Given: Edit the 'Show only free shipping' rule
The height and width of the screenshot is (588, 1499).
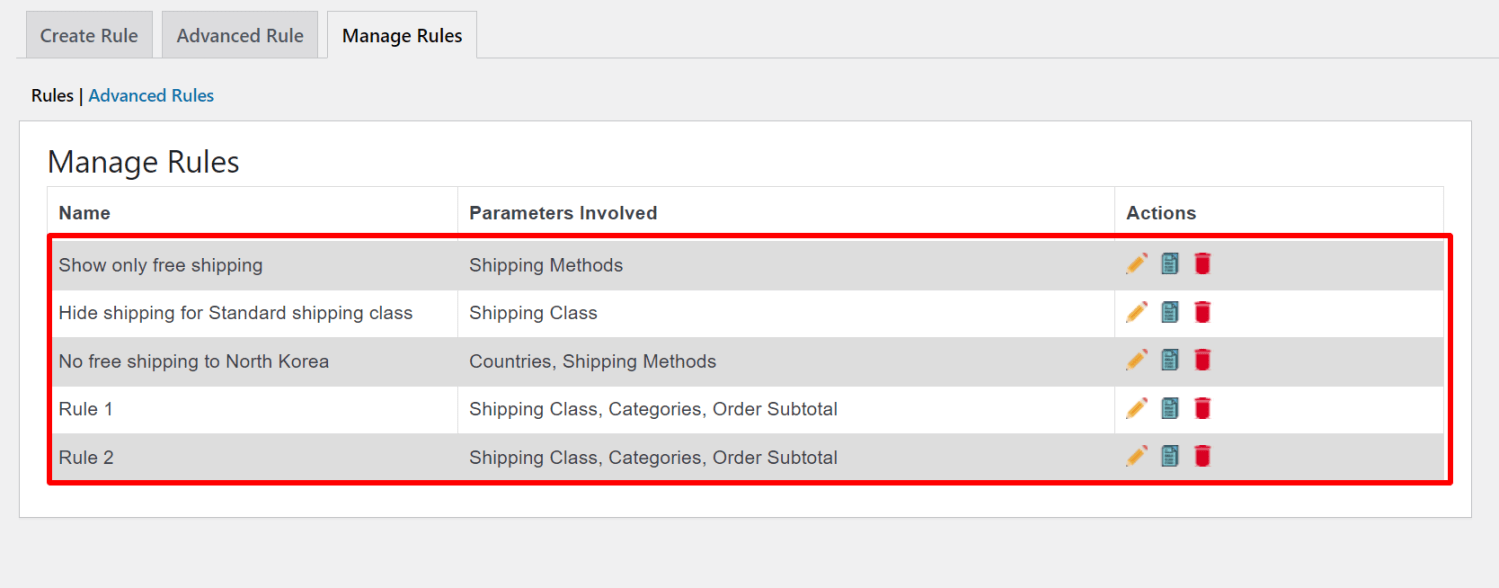Looking at the screenshot, I should point(1136,263).
